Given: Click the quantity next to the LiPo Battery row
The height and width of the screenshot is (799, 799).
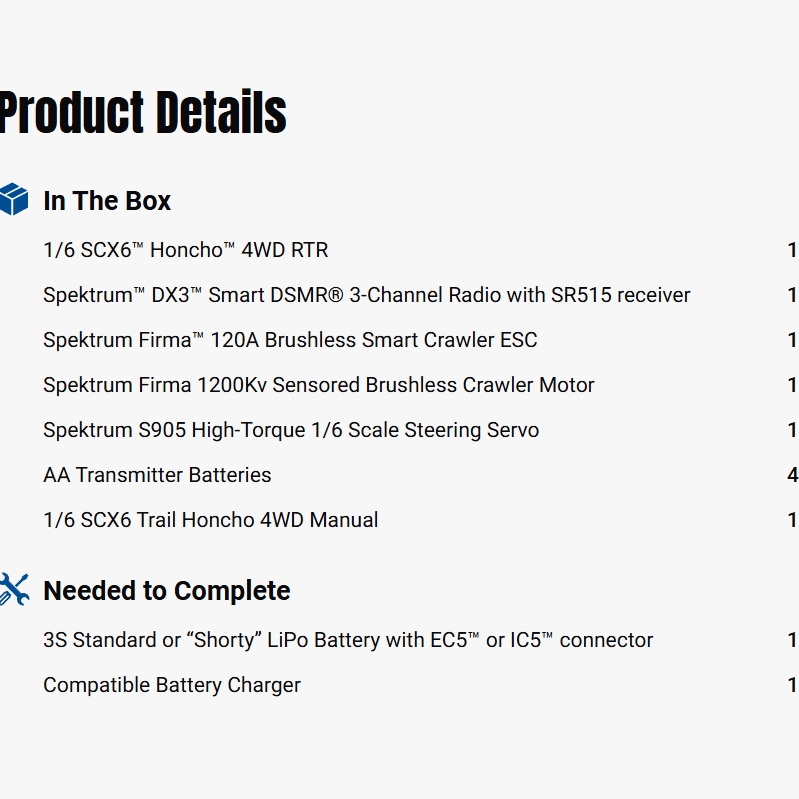Looking at the screenshot, I should [792, 640].
